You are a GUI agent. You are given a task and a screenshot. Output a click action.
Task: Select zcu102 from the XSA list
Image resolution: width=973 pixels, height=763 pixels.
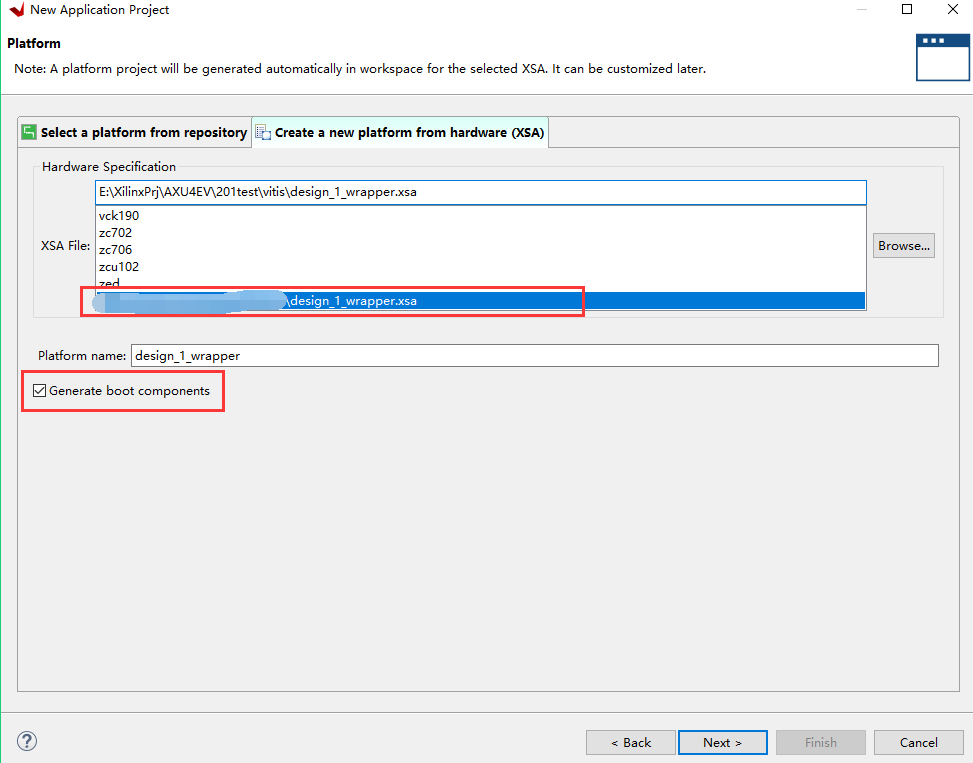tap(481, 267)
